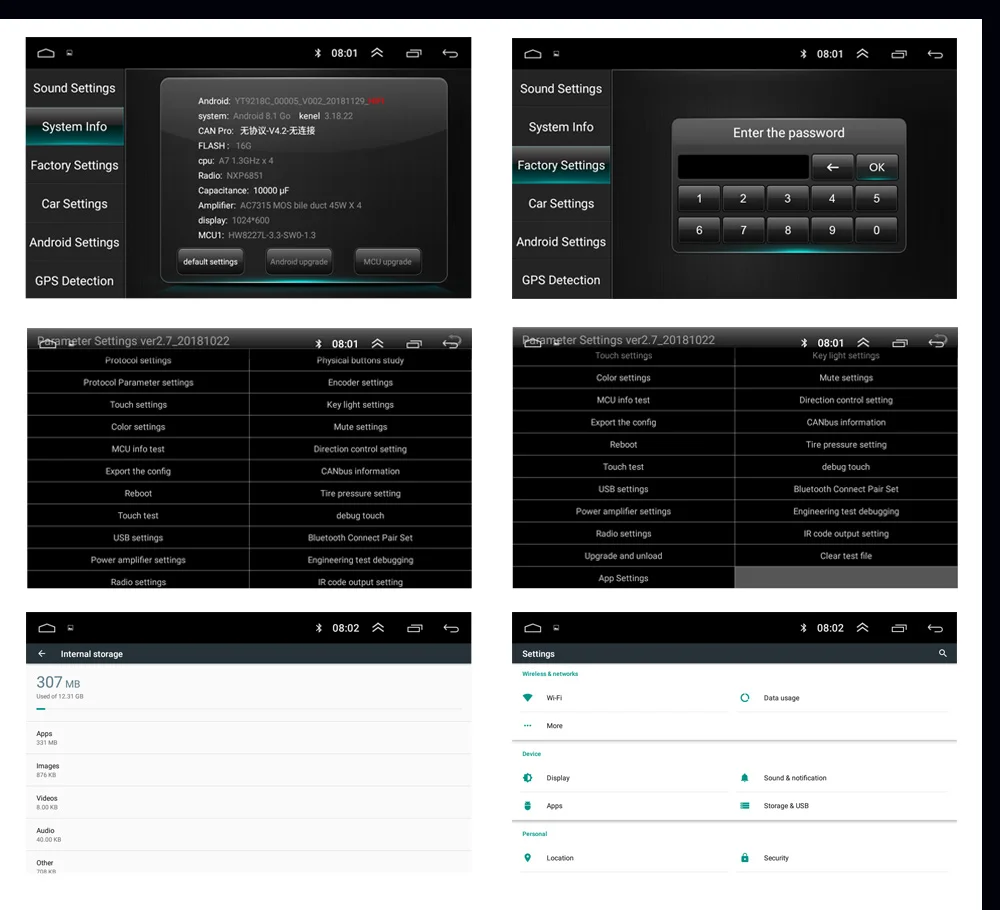Click the Android version string in System Info

309,101
